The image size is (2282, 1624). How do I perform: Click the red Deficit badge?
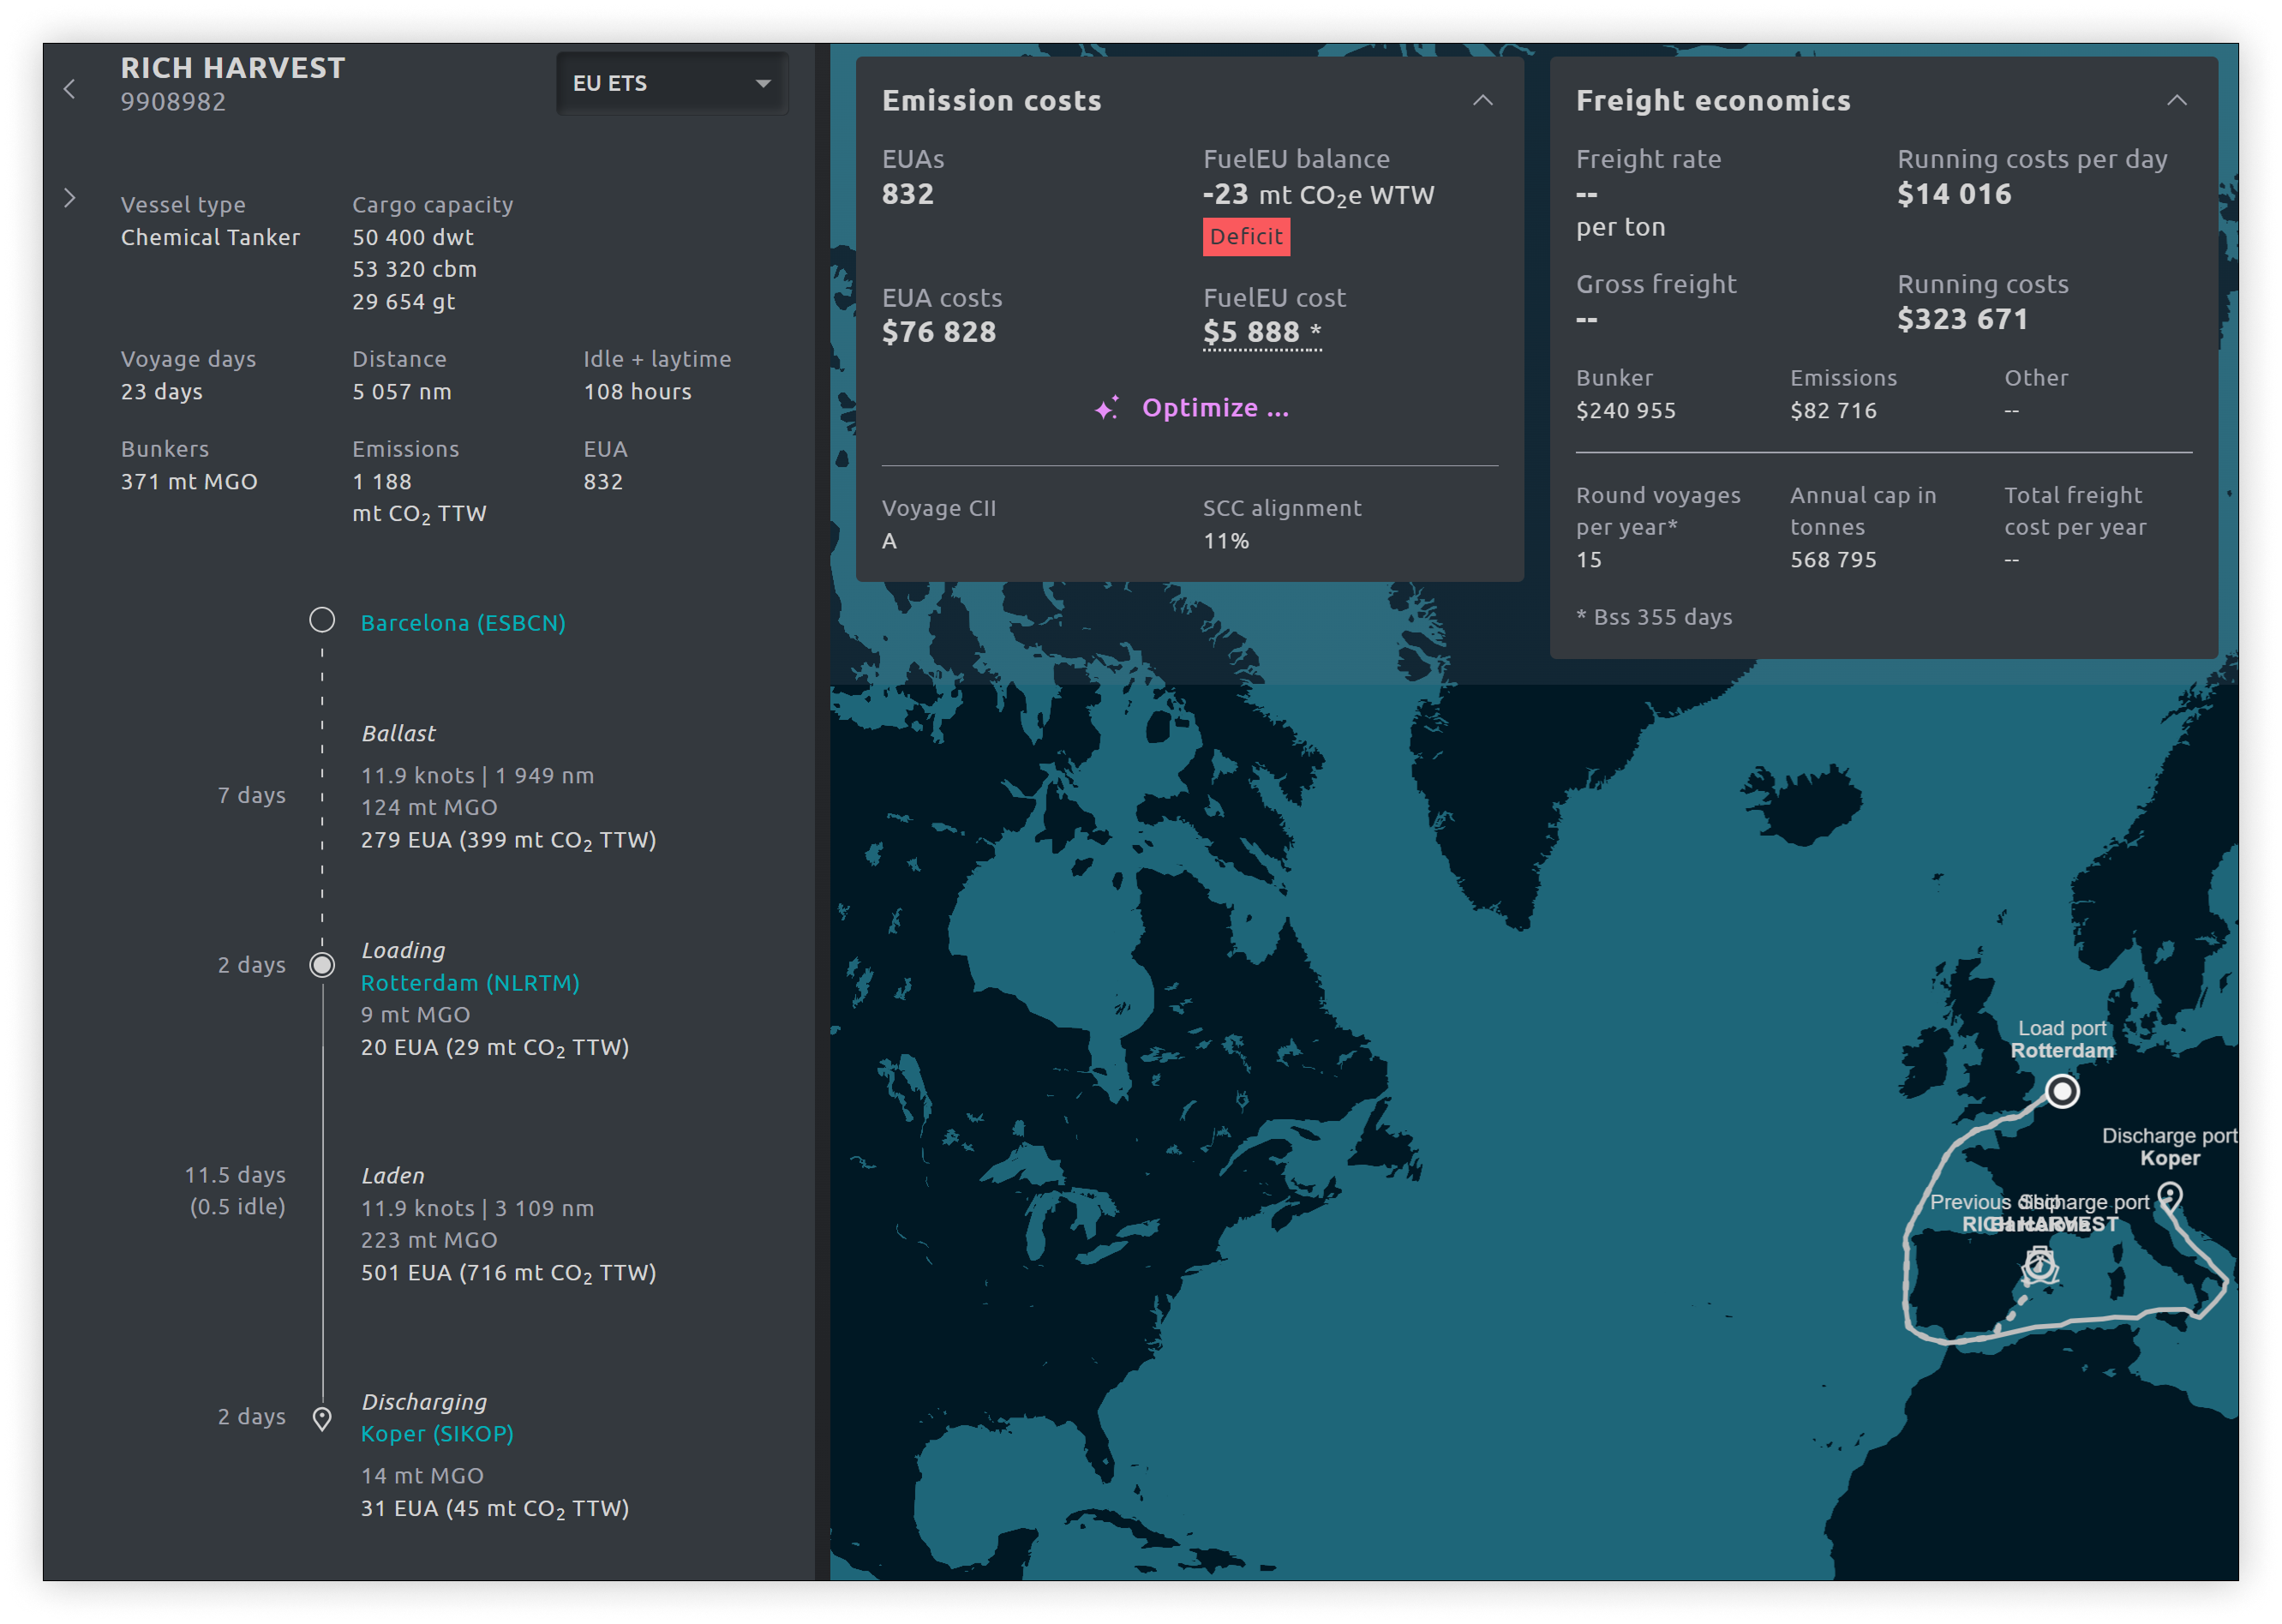point(1245,237)
